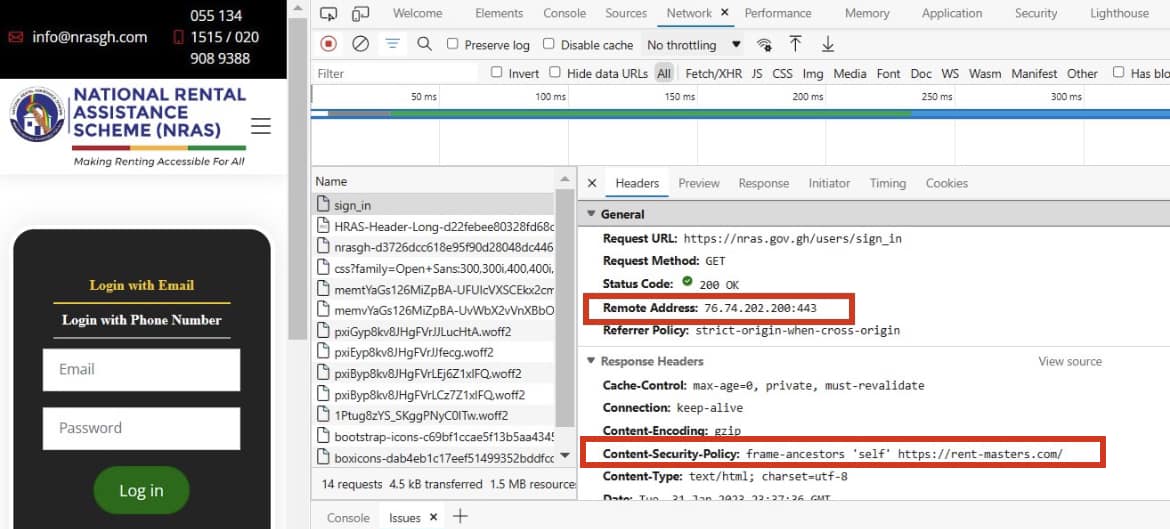Open the site's hamburger menu
The image size is (1170, 529).
[261, 126]
